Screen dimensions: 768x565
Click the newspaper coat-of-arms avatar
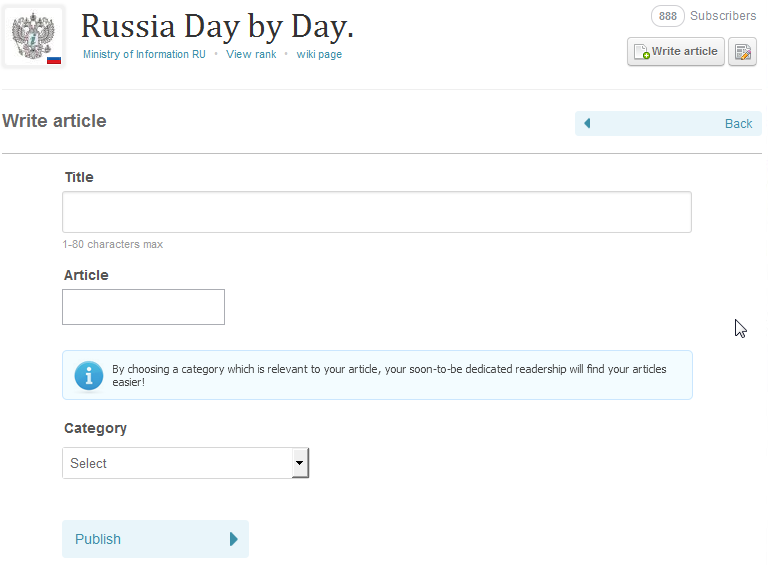[33, 36]
